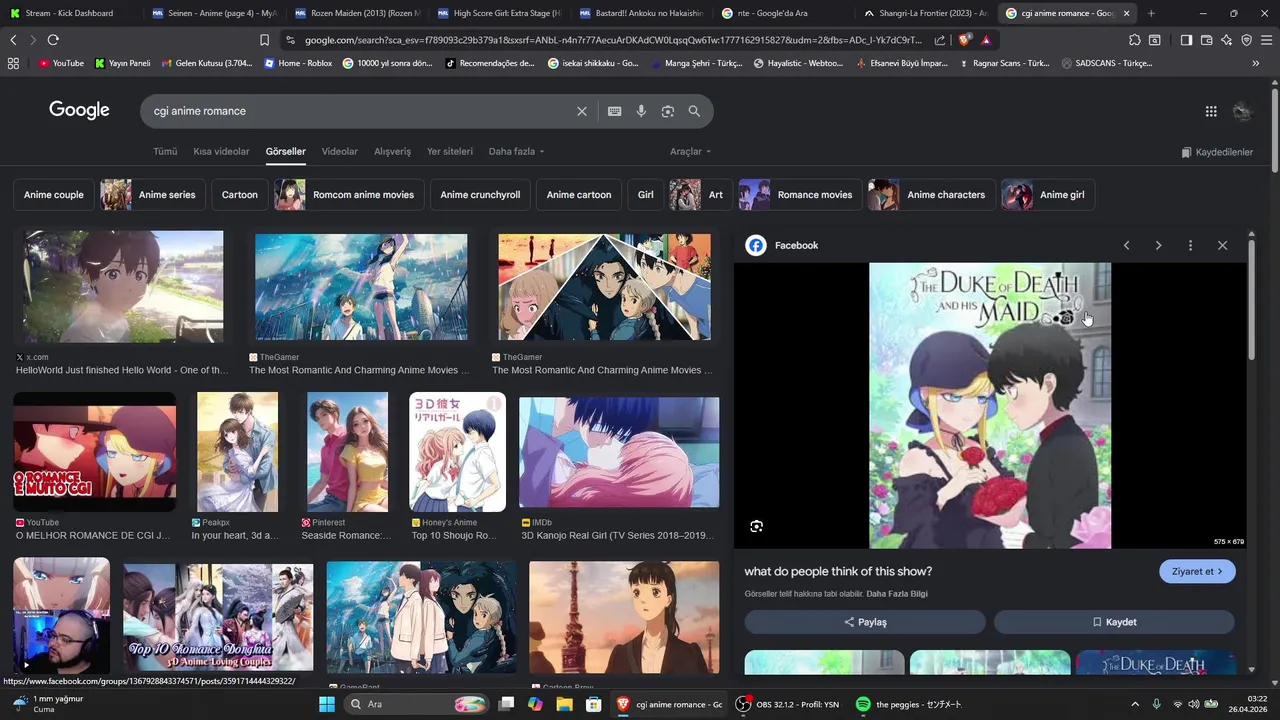Open Spotify 'the peggies' taskbar item
1280x720 pixels.
(x=909, y=704)
